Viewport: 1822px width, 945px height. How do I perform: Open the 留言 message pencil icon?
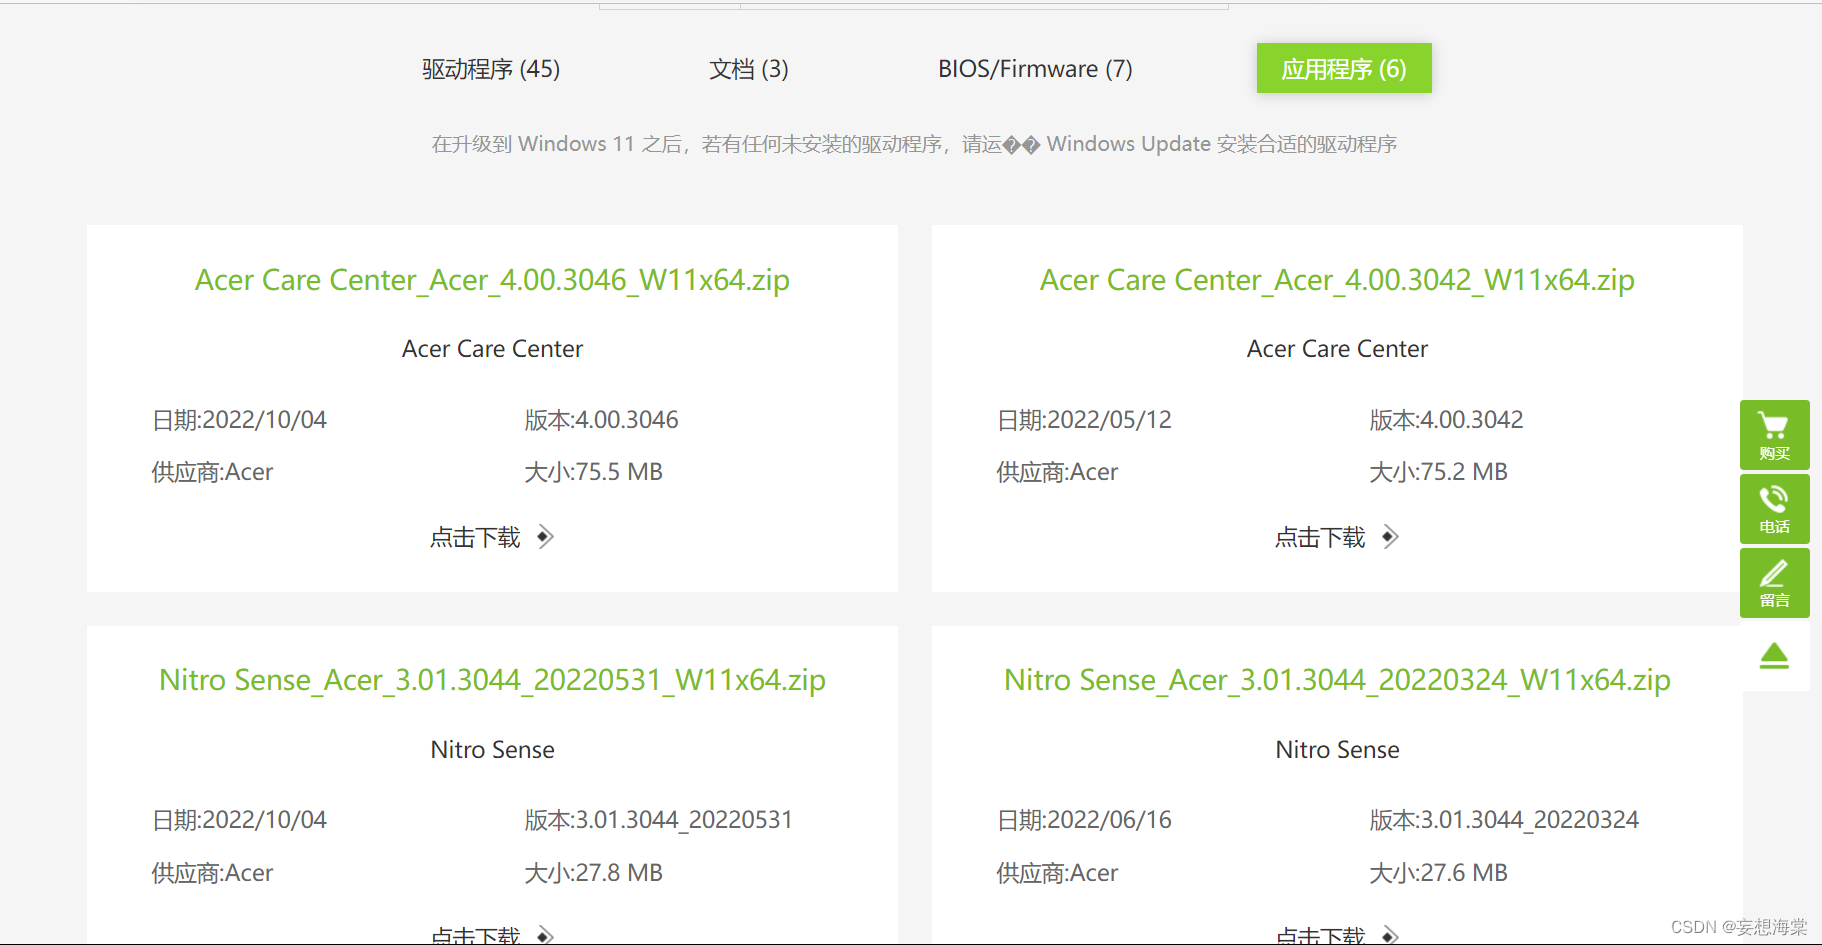[1774, 583]
